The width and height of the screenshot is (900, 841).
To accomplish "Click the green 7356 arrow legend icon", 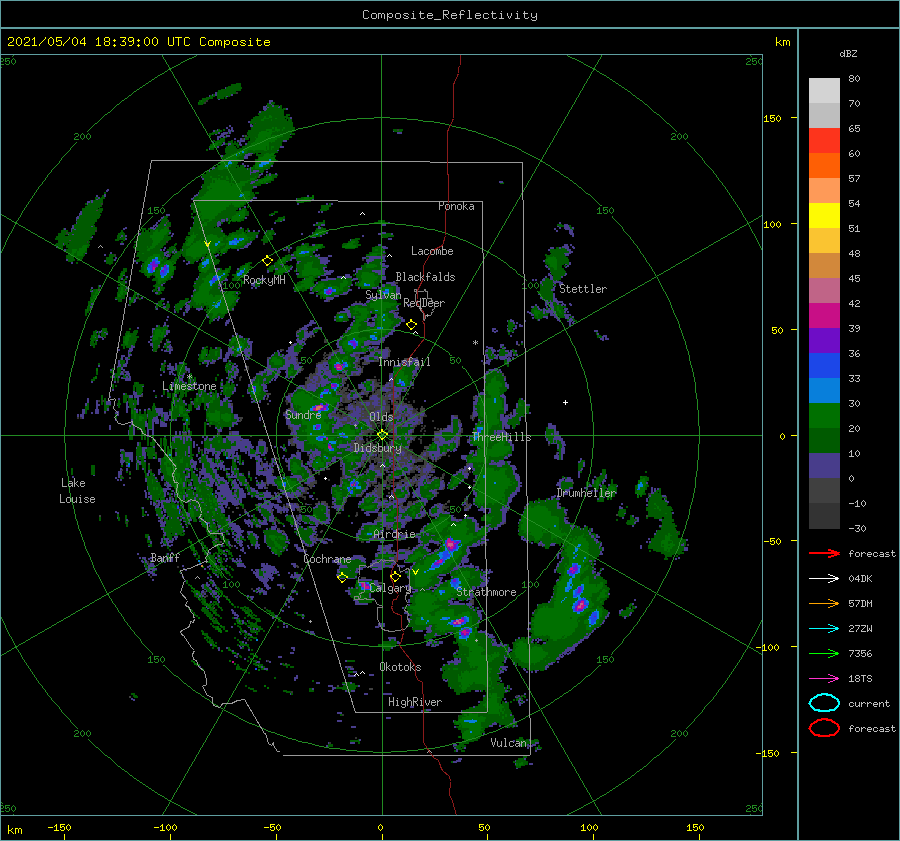I will [824, 653].
